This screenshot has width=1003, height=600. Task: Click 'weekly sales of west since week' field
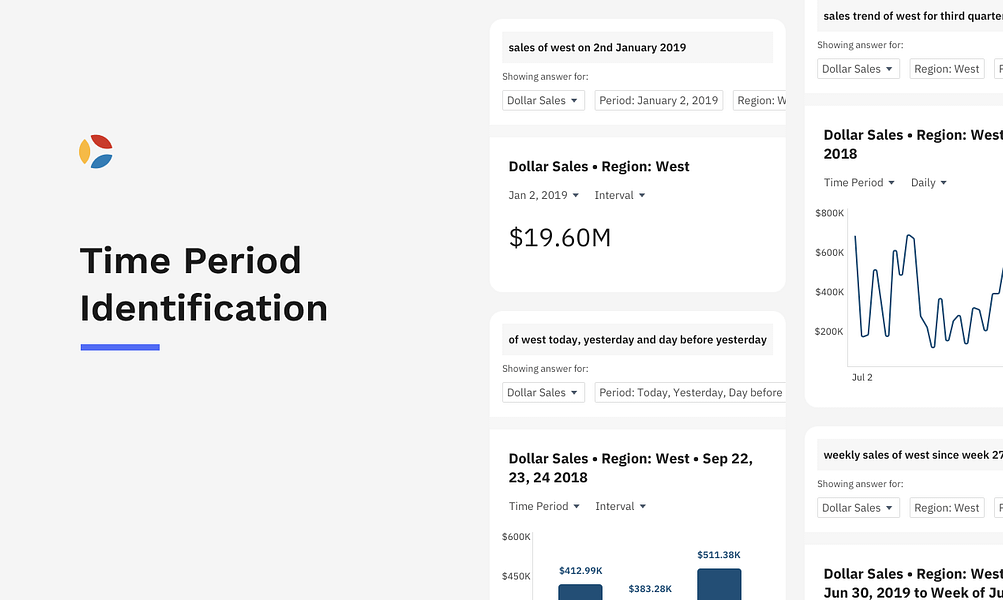point(910,455)
